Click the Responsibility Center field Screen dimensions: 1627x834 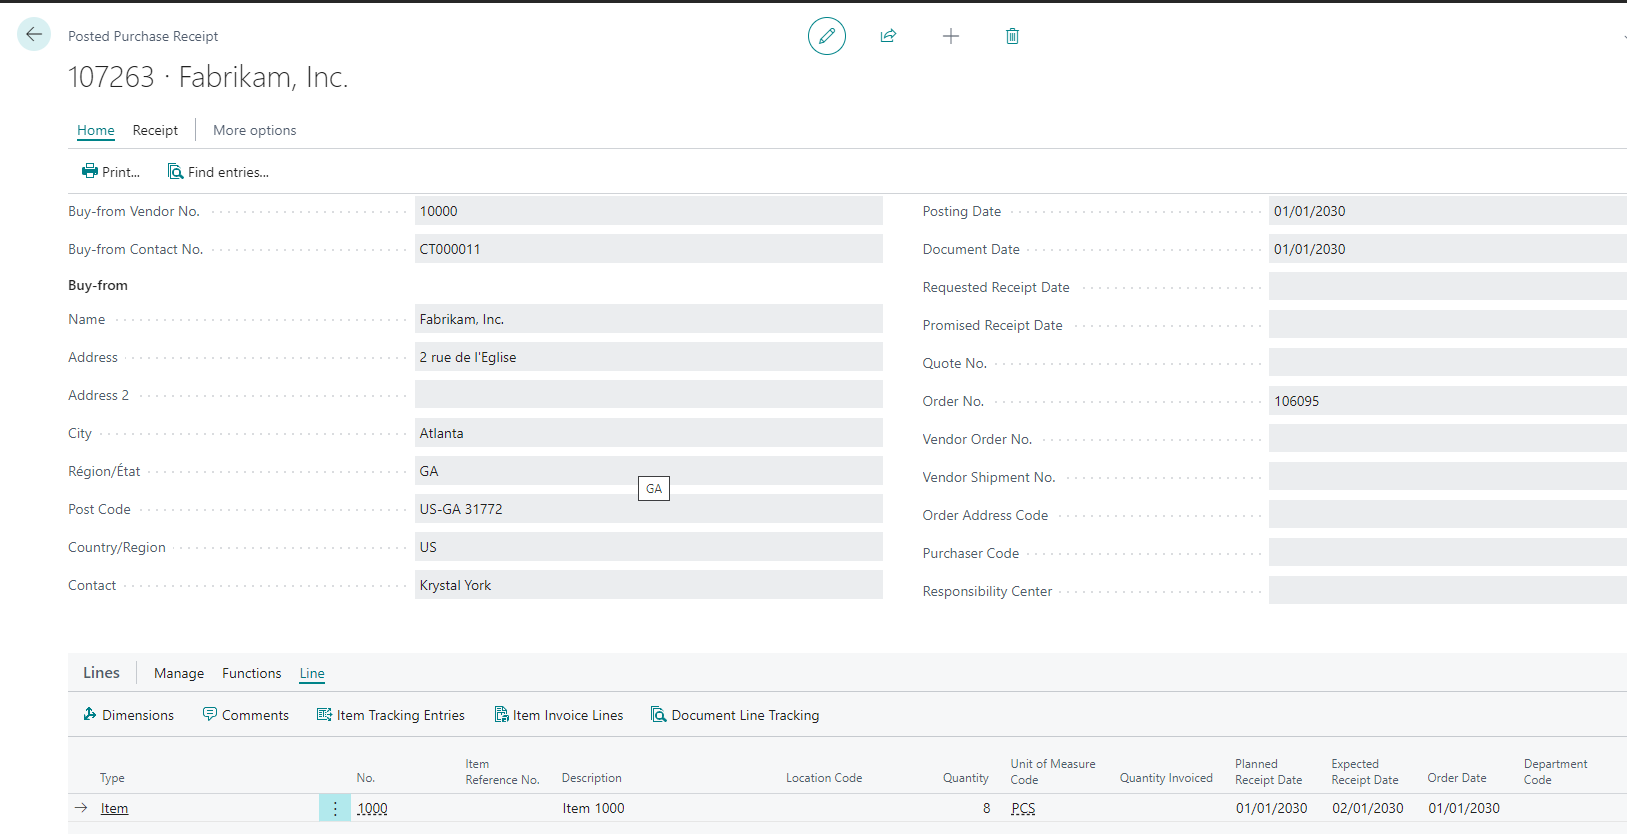pos(1448,591)
